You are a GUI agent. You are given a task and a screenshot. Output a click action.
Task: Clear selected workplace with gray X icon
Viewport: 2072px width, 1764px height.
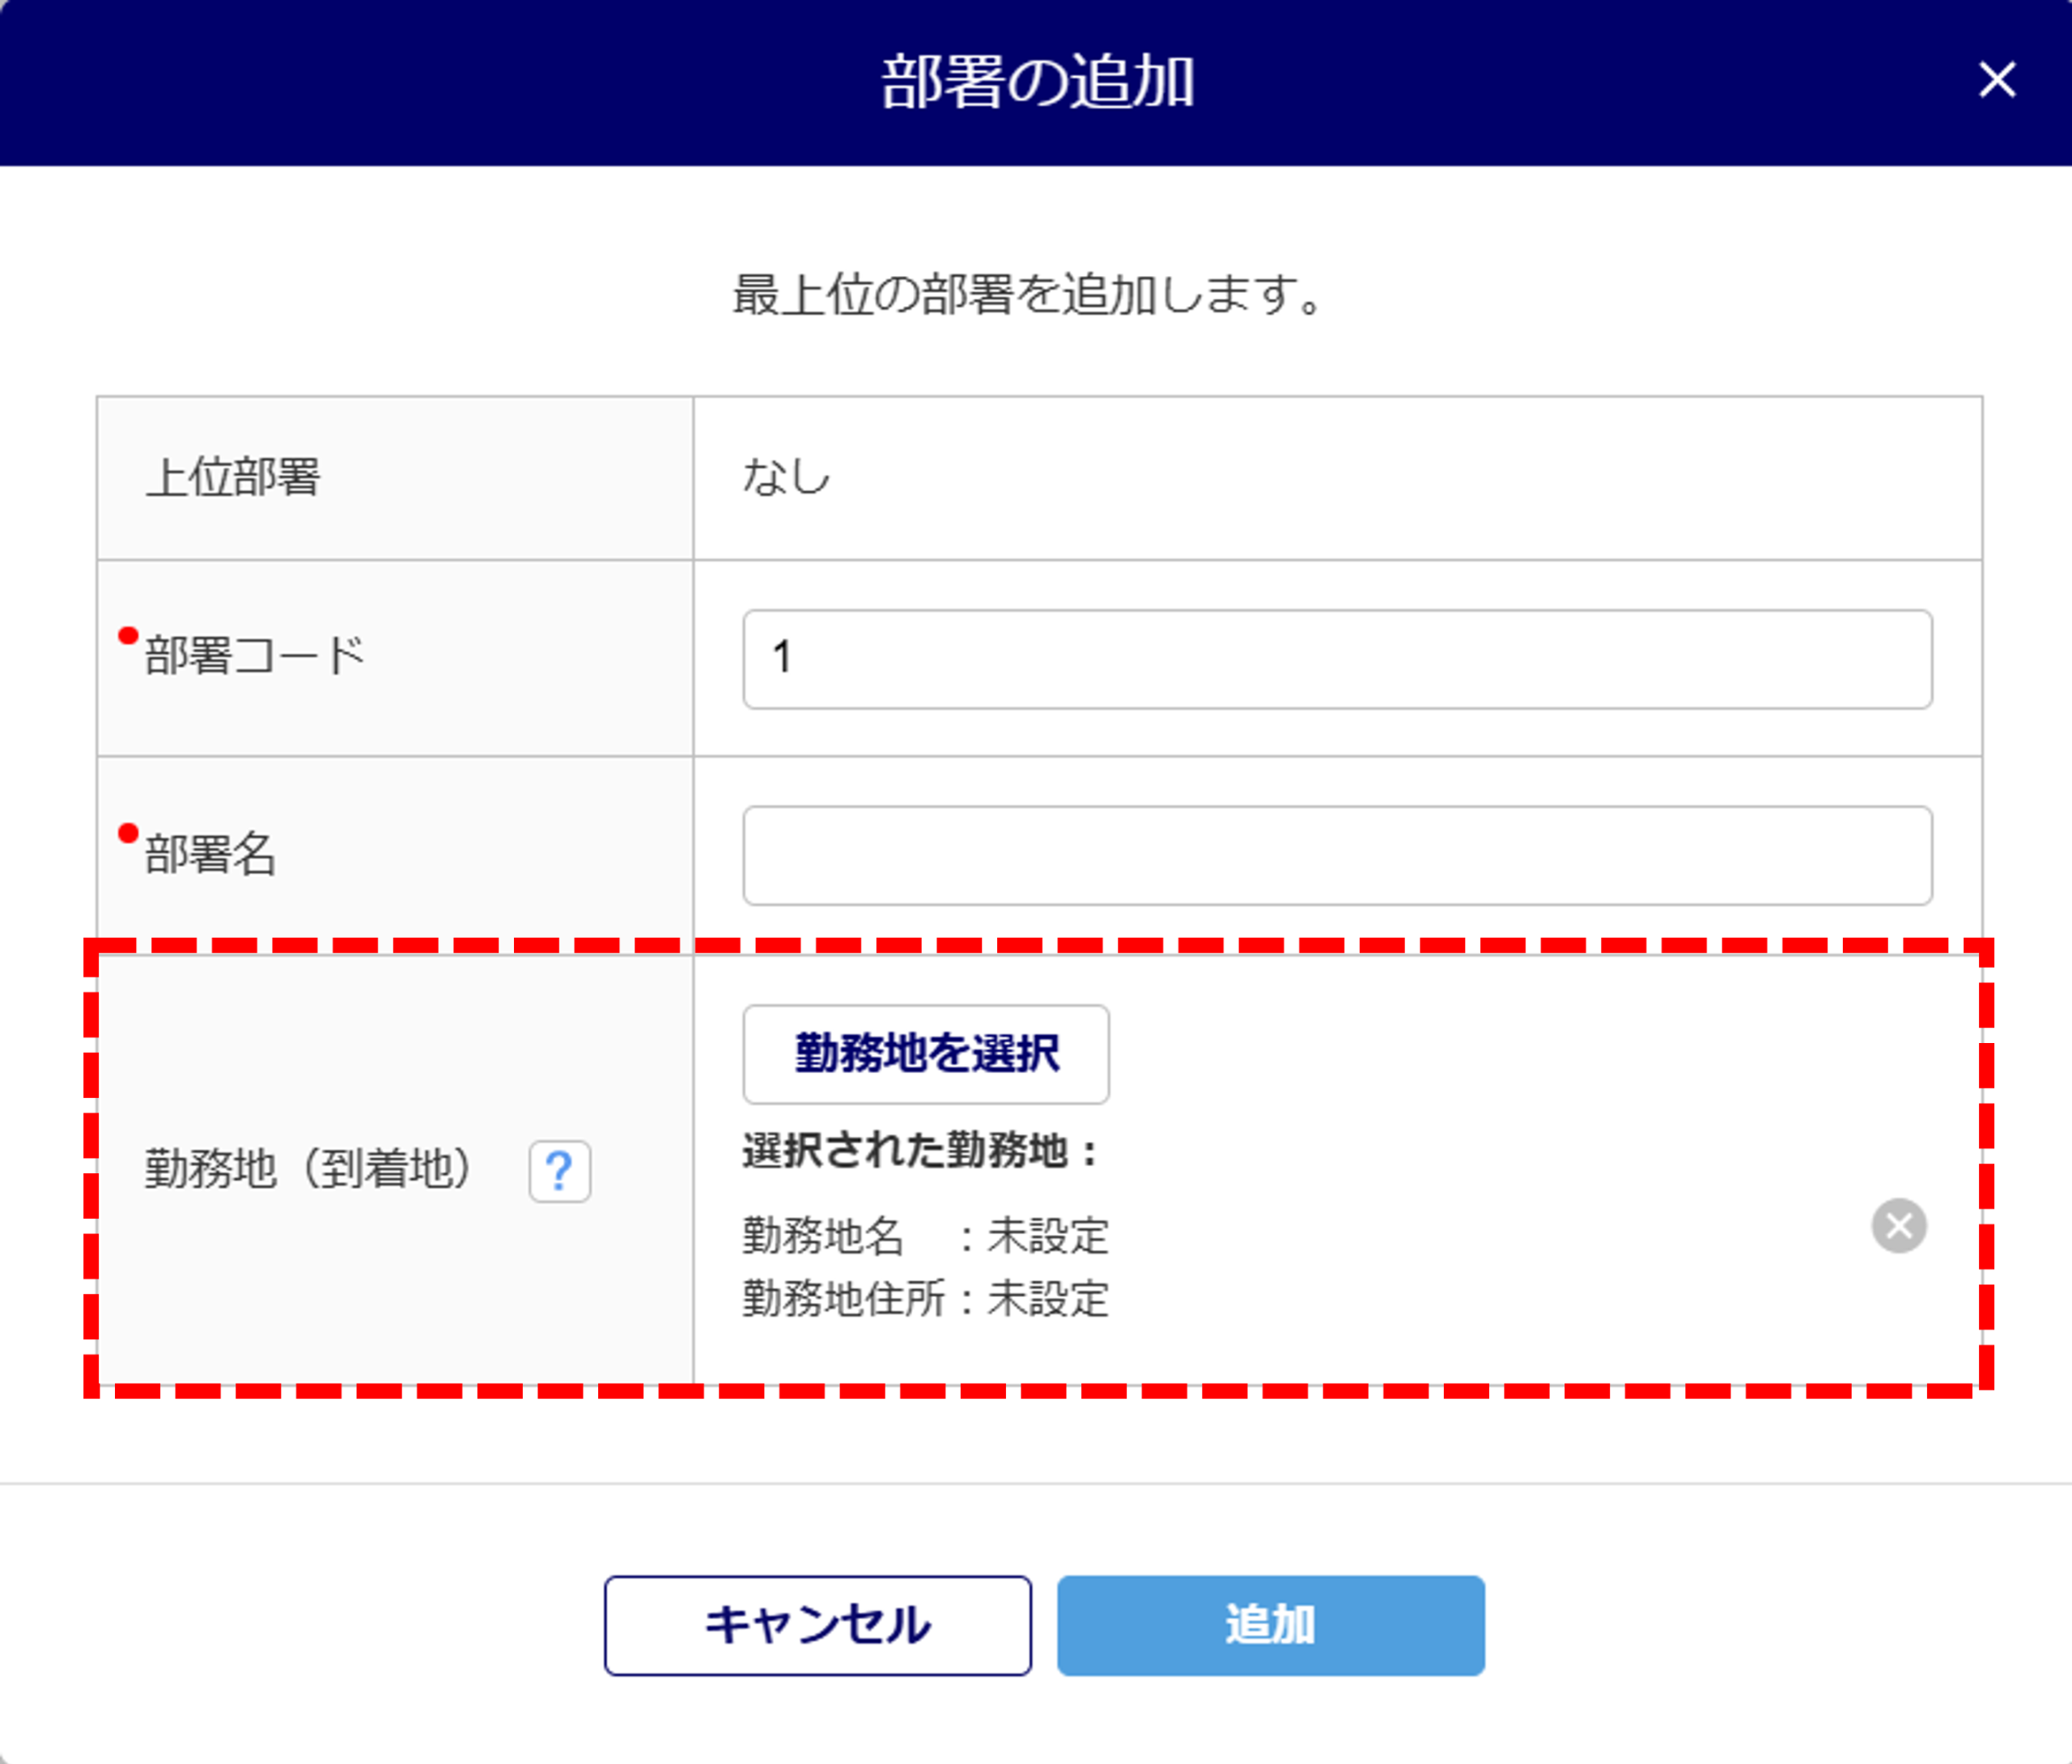(x=1898, y=1225)
